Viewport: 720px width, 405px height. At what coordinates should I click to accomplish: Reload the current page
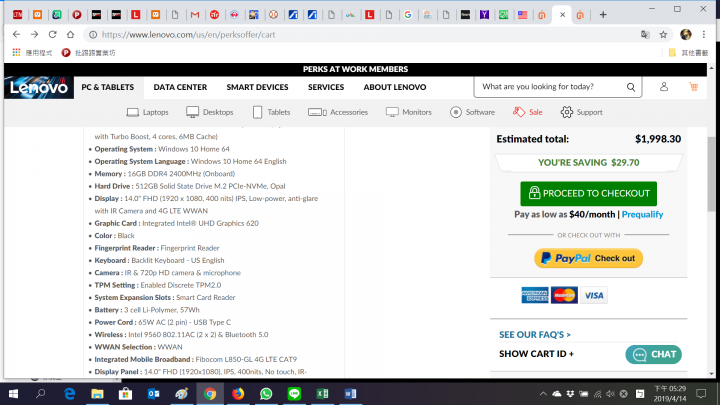(52, 34)
